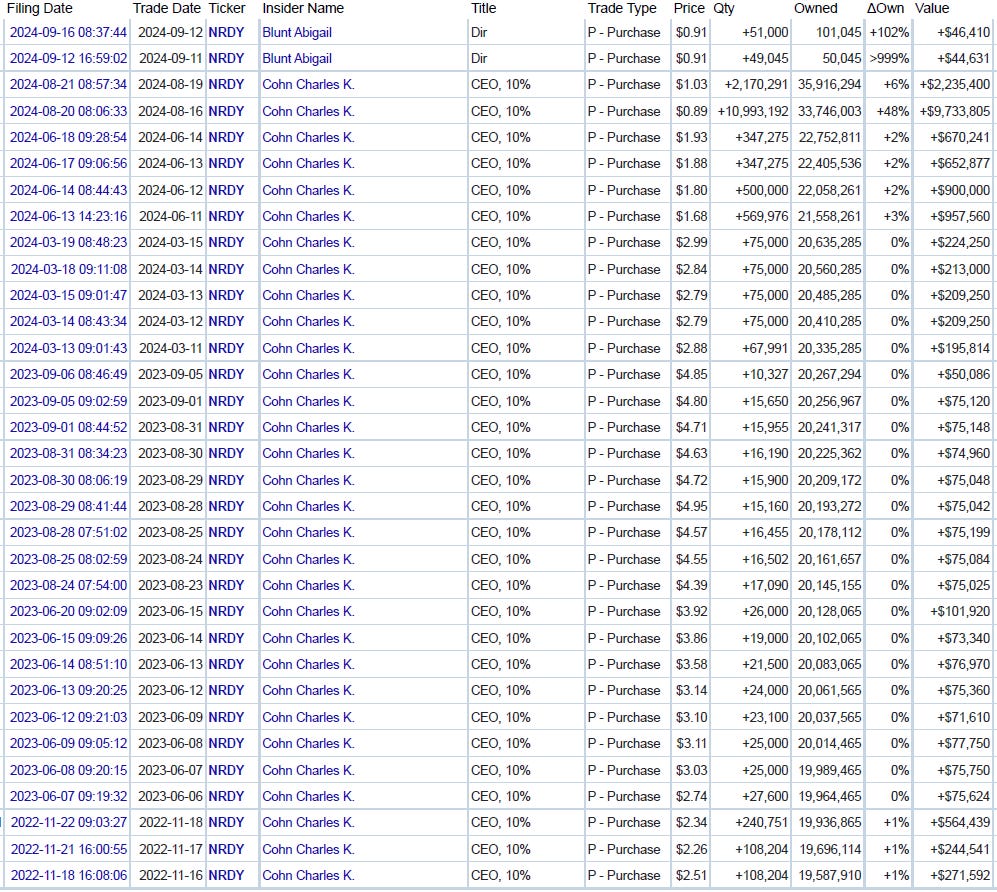Open filing dated 2023-08-25 08:02:59
The height and width of the screenshot is (892, 997).
point(68,559)
